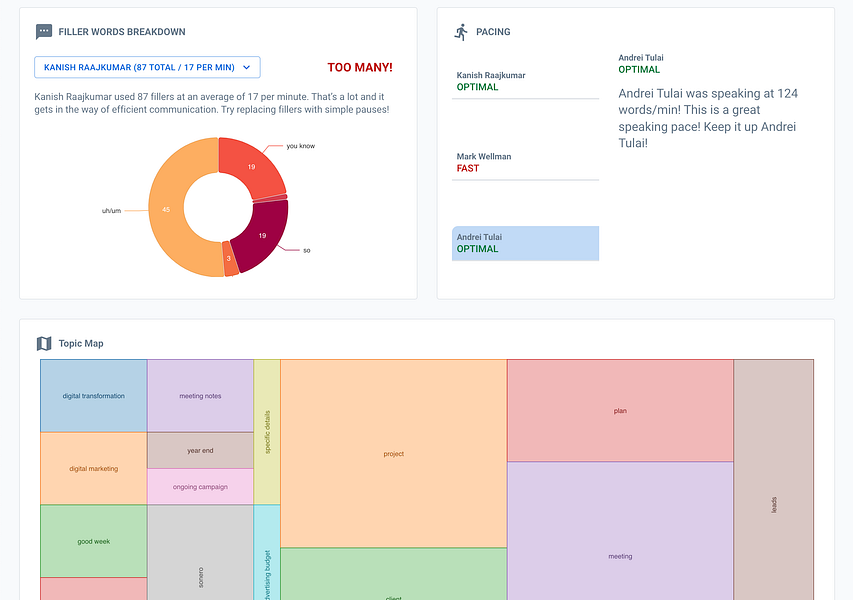
Task: Click the 'good week' topic tile
Action: (x=94, y=541)
